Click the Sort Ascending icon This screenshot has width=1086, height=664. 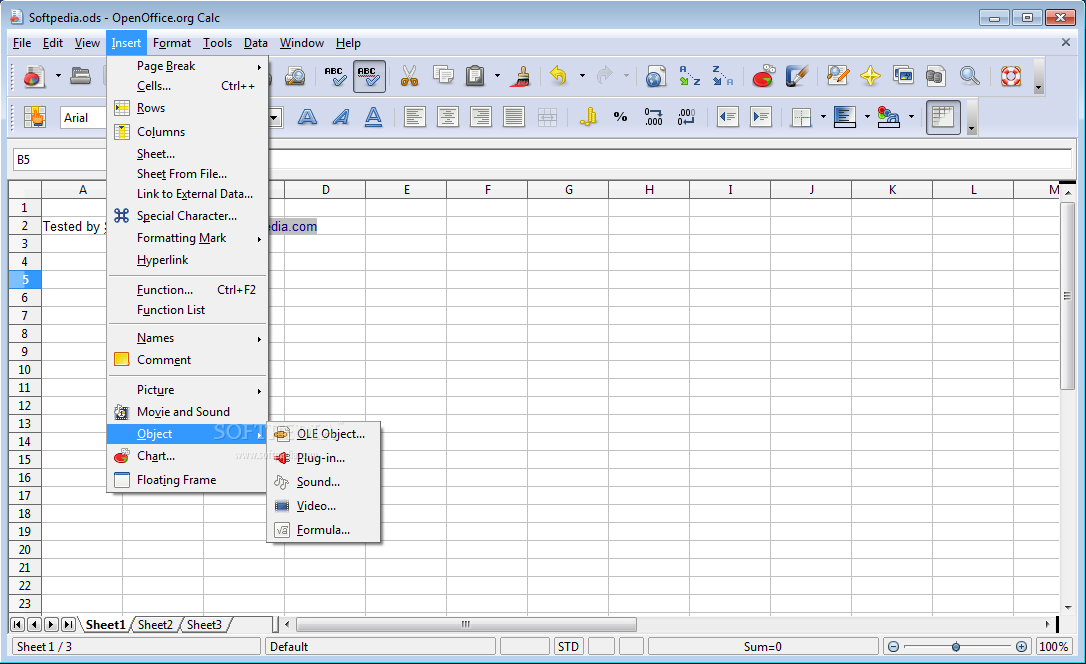pos(689,75)
